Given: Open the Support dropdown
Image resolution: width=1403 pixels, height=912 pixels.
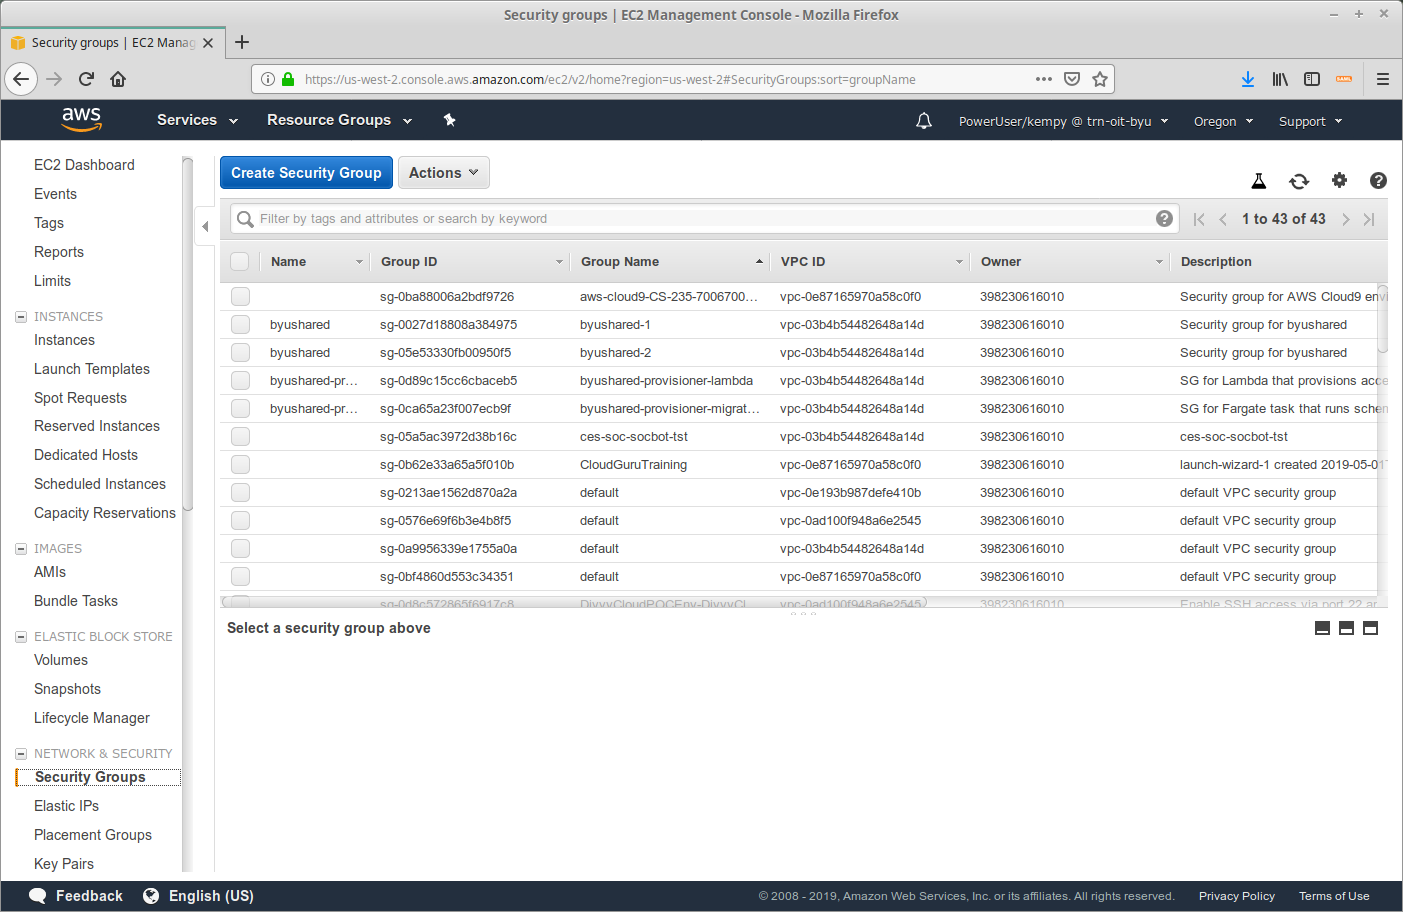Looking at the screenshot, I should (1310, 121).
